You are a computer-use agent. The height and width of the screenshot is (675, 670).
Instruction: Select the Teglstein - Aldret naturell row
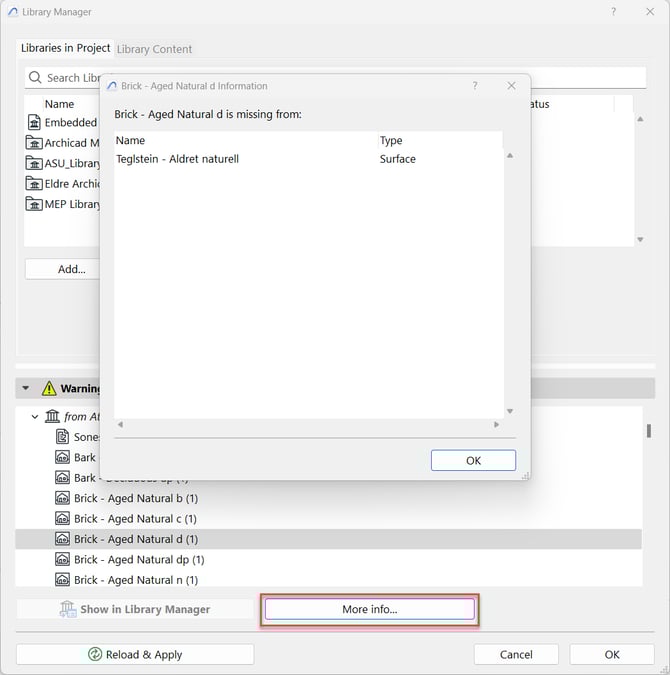pos(178,159)
